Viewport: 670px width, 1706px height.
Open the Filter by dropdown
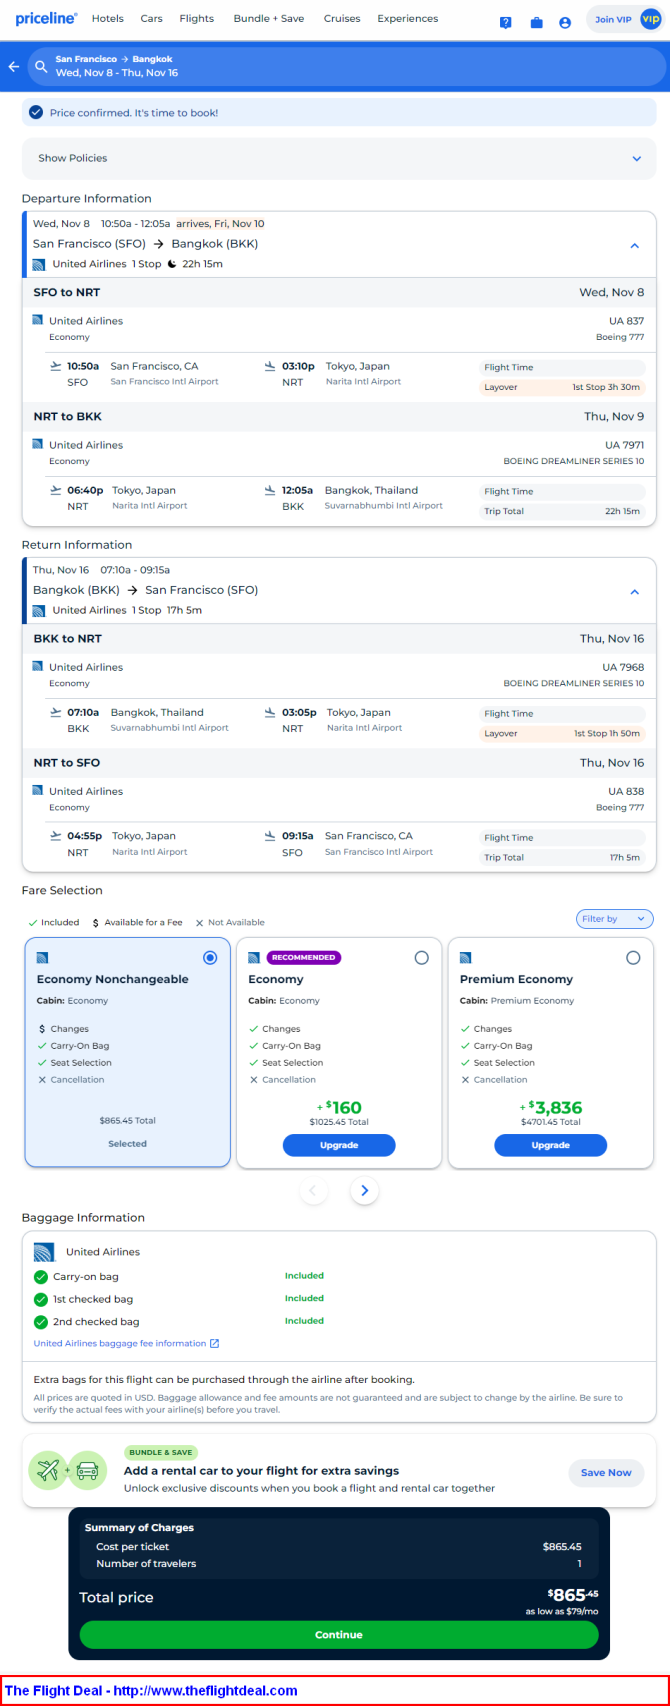[615, 919]
